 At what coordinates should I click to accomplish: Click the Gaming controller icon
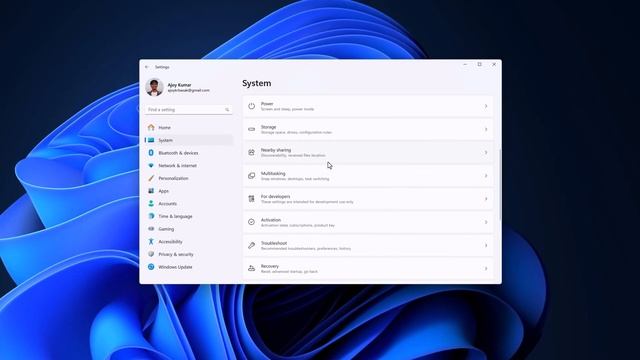click(151, 229)
